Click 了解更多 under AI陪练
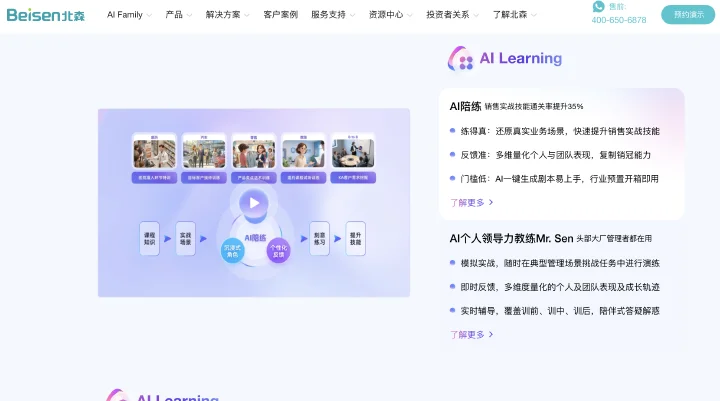The height and width of the screenshot is (401, 720). coord(472,203)
